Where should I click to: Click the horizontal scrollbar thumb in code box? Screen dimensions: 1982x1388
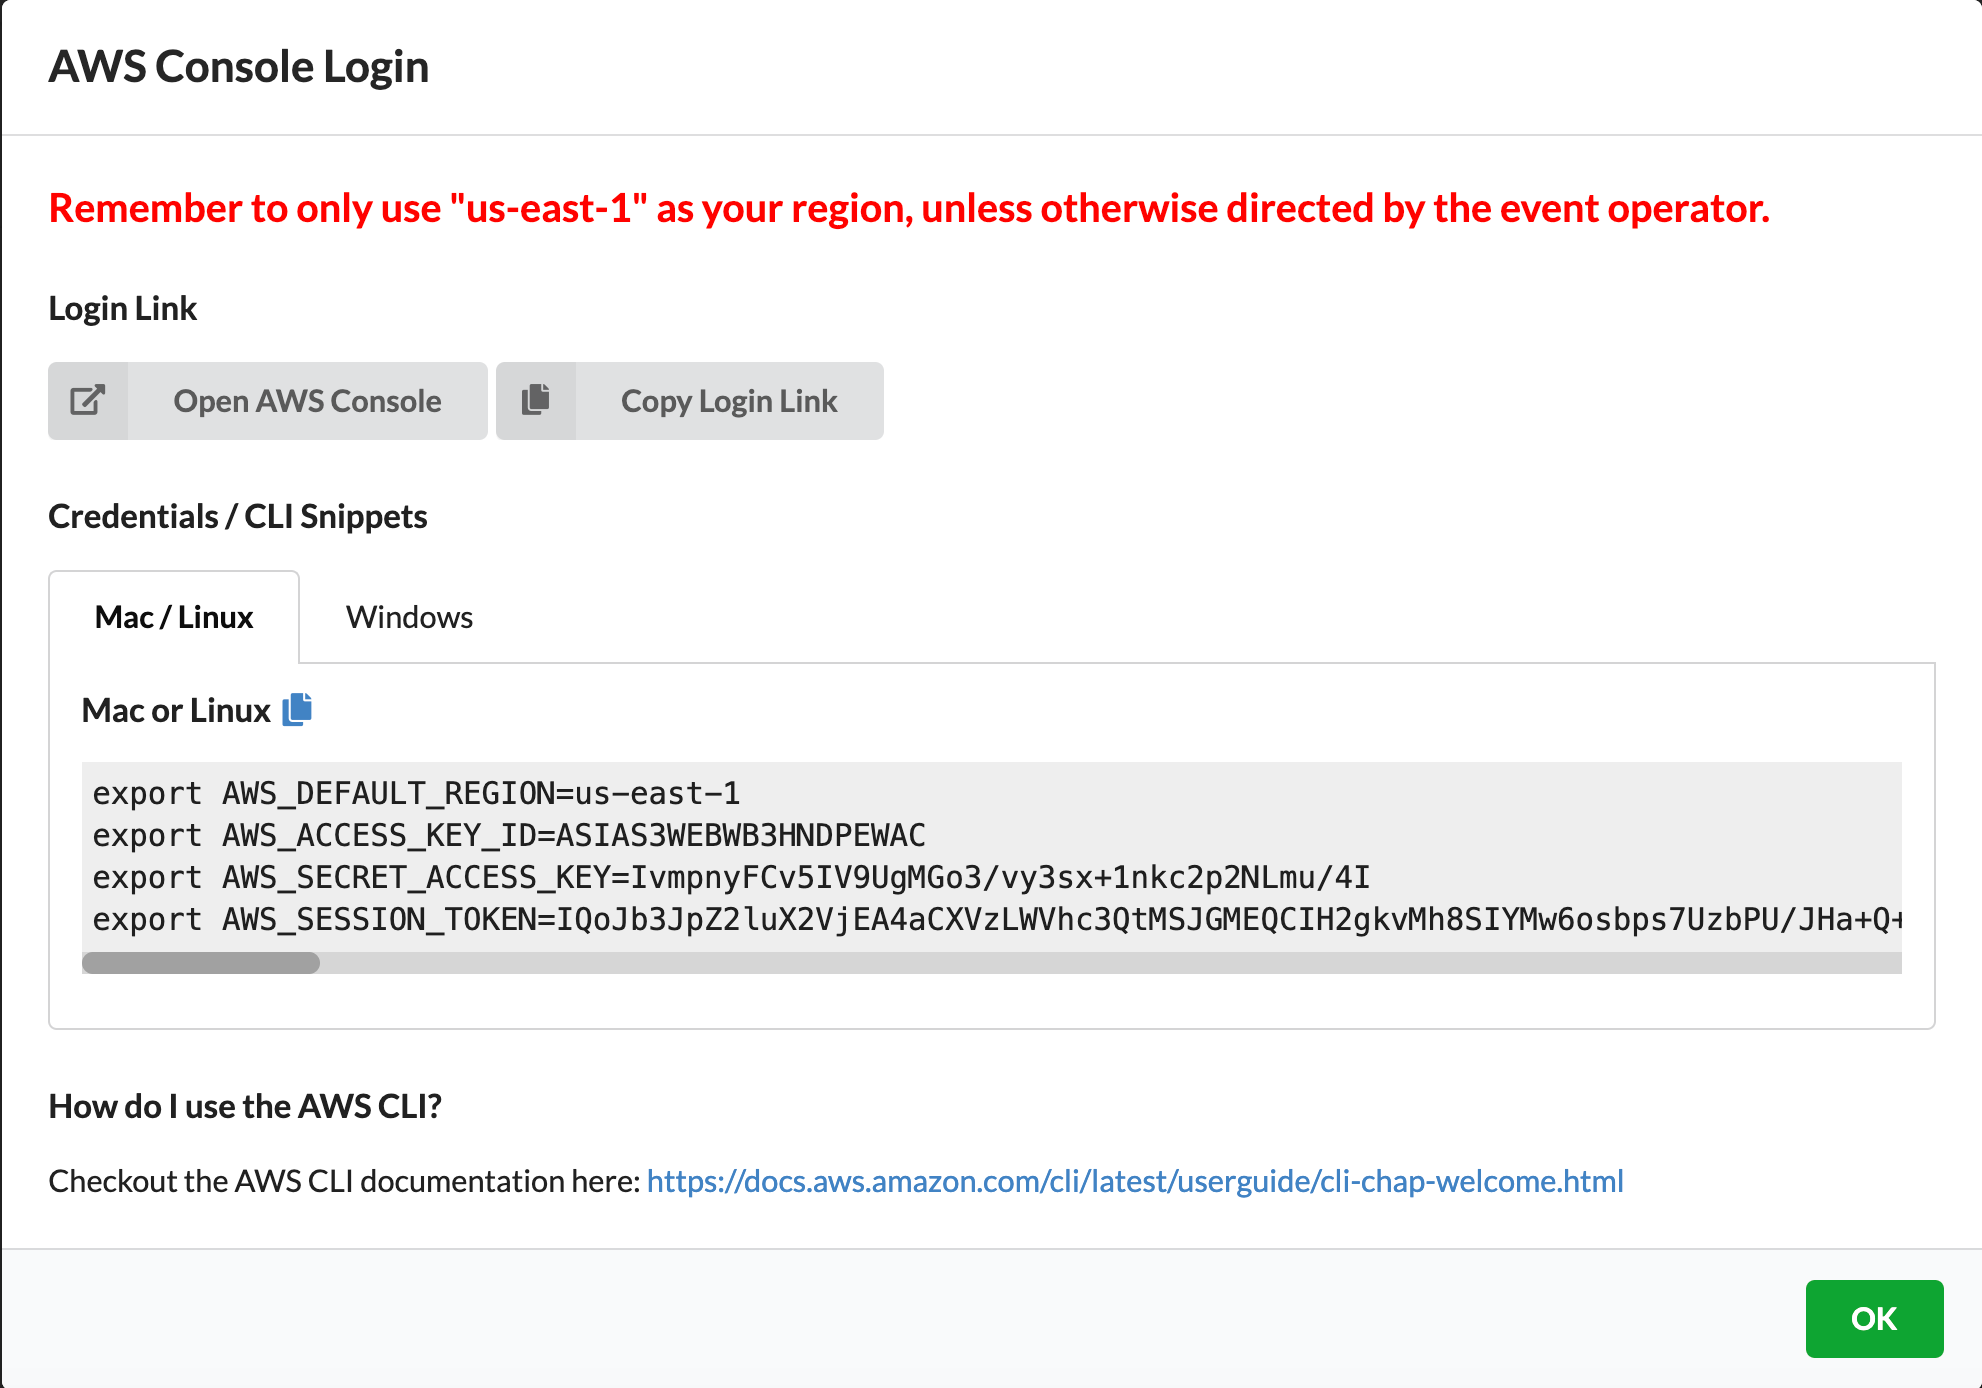[x=201, y=963]
